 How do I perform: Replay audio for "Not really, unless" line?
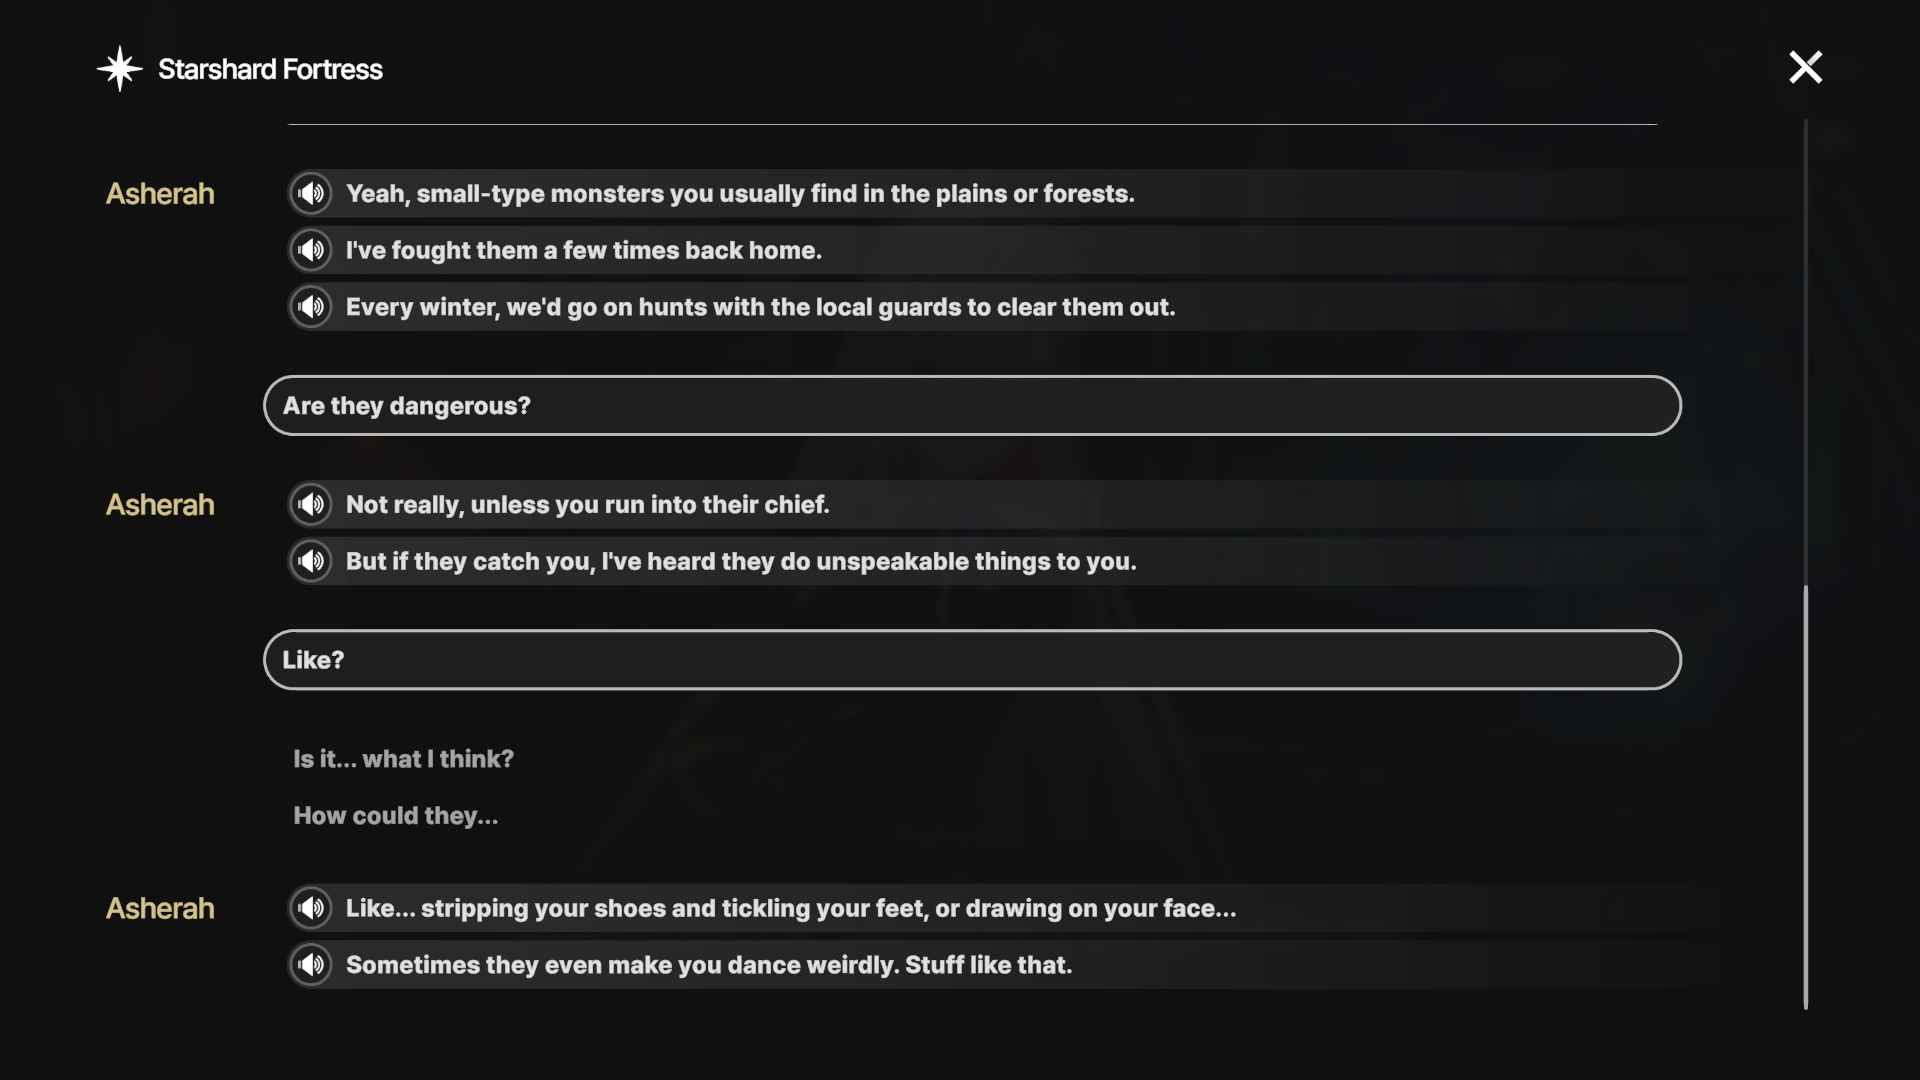(x=311, y=504)
